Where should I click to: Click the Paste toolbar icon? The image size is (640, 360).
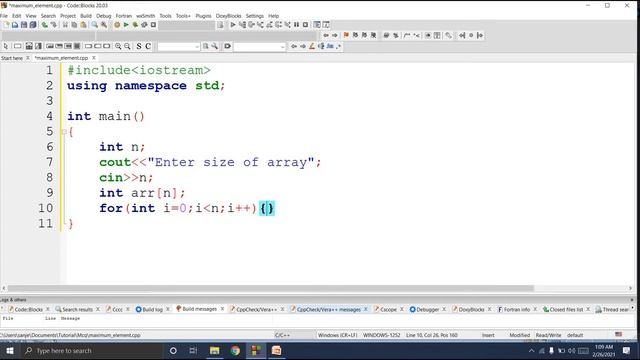click(x=83, y=25)
